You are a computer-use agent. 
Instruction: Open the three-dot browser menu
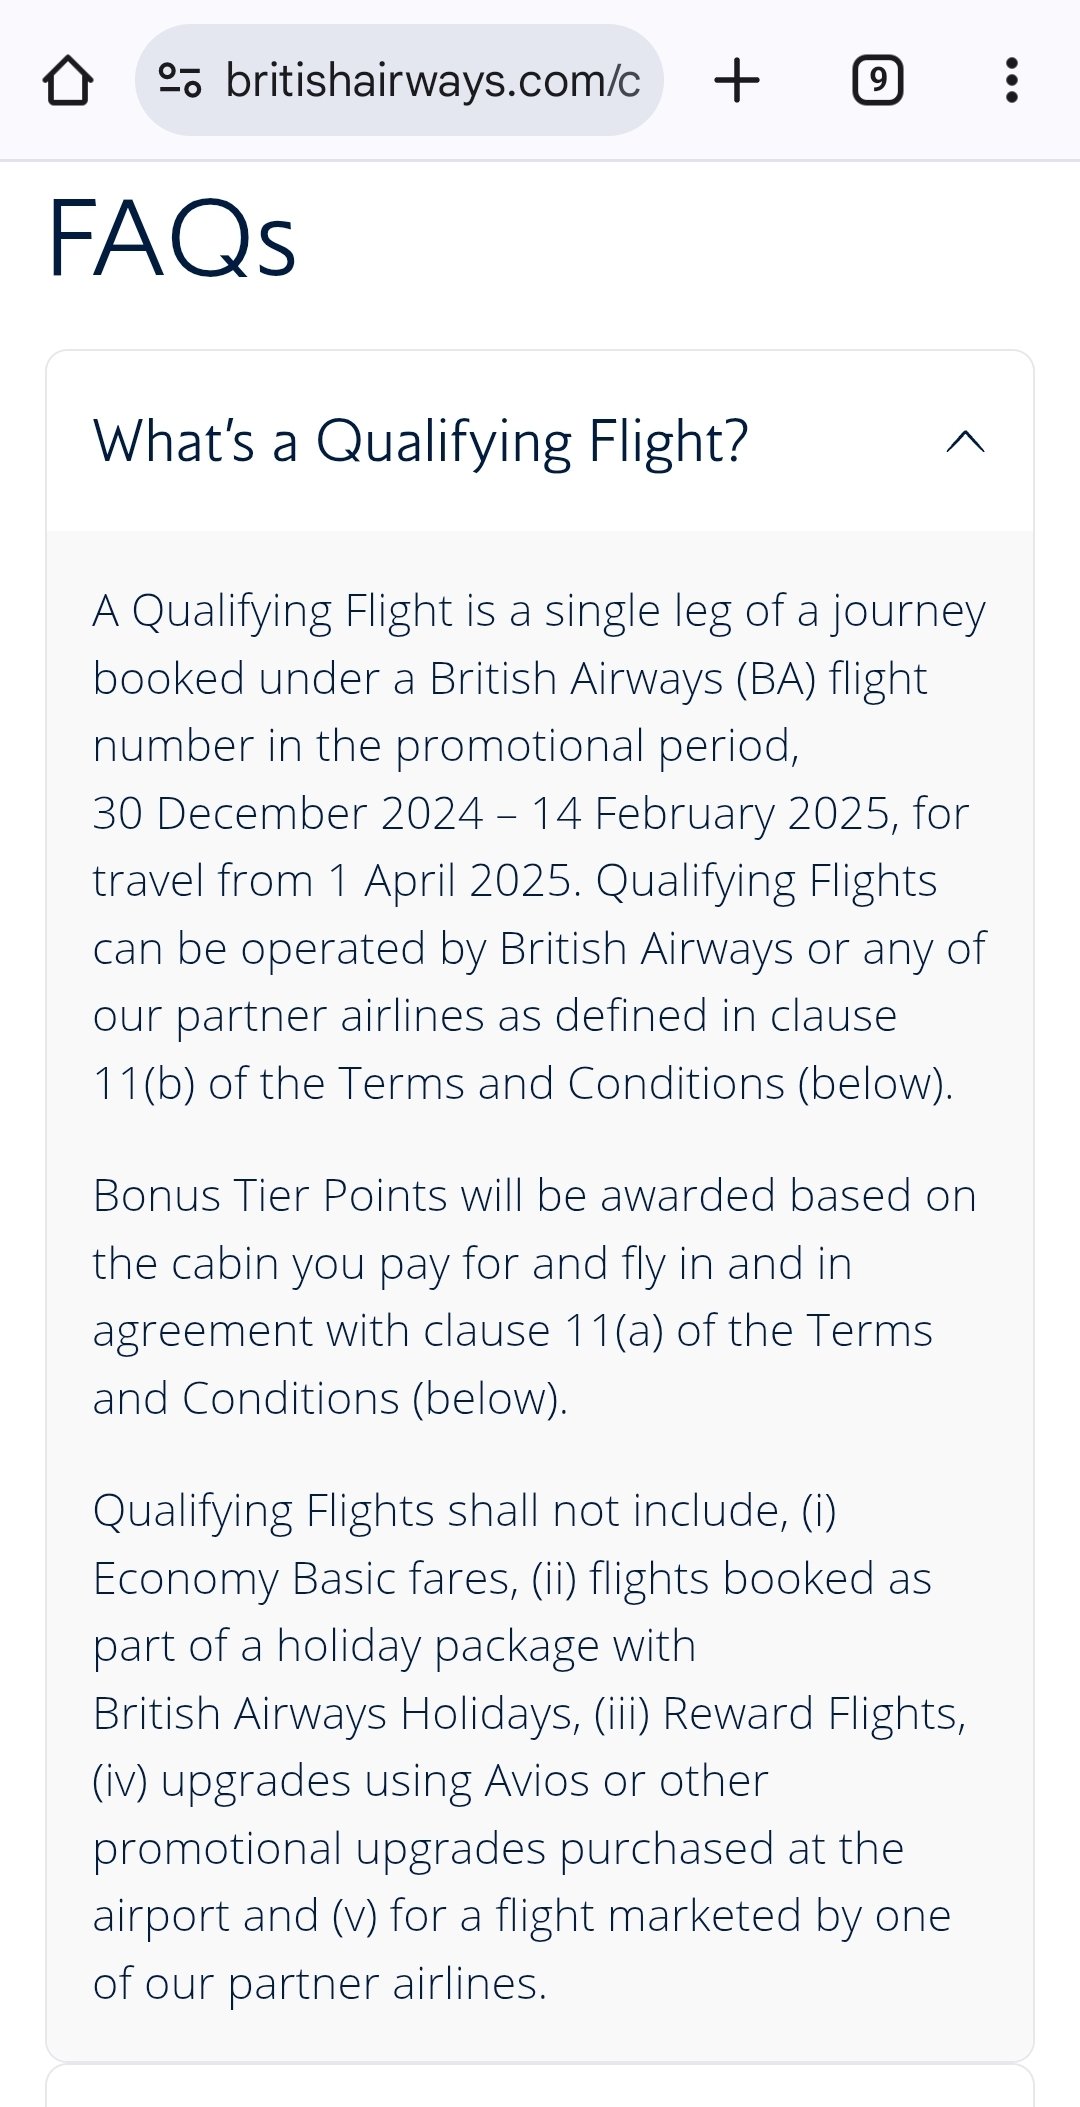click(1011, 80)
